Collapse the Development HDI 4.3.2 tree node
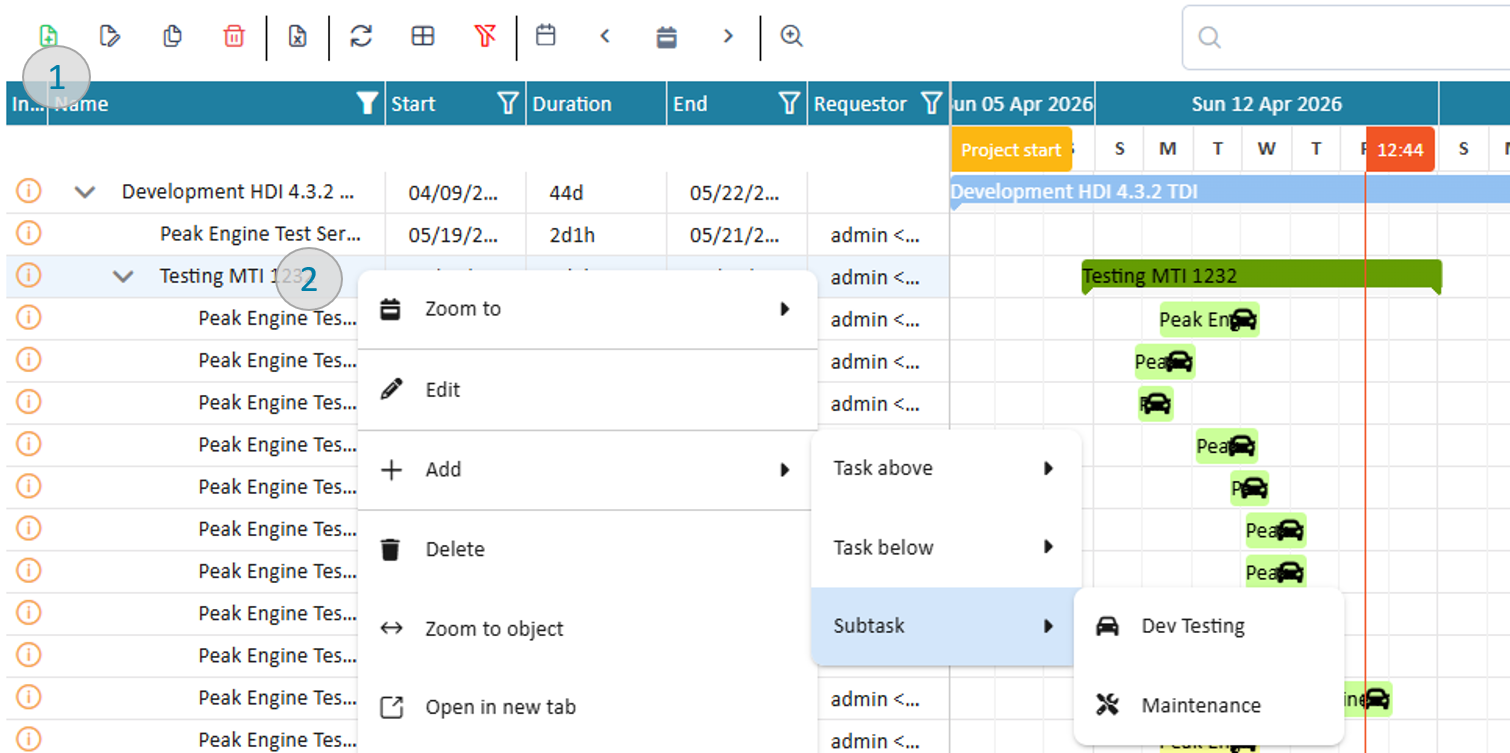This screenshot has width=1510, height=753. 85,191
